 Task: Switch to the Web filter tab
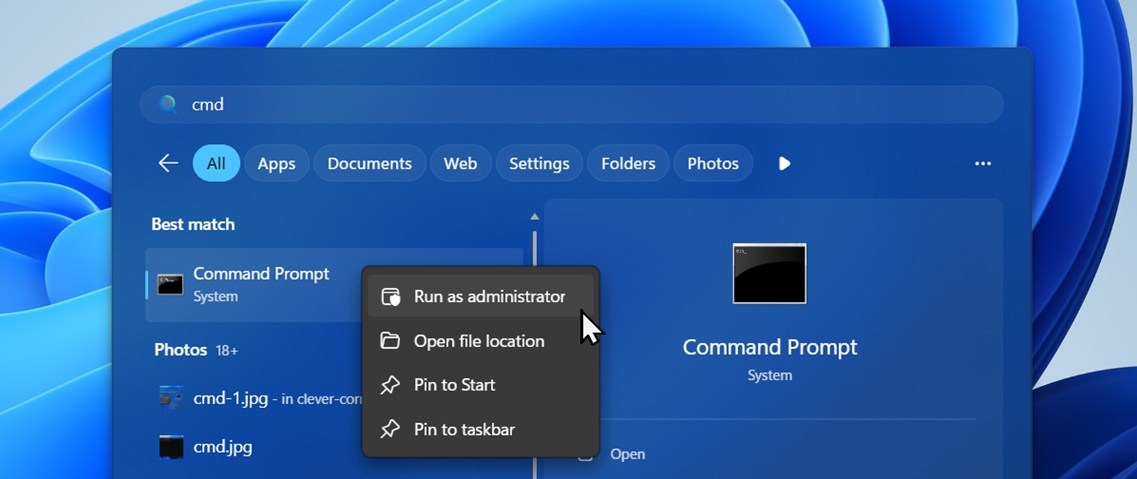[460, 164]
